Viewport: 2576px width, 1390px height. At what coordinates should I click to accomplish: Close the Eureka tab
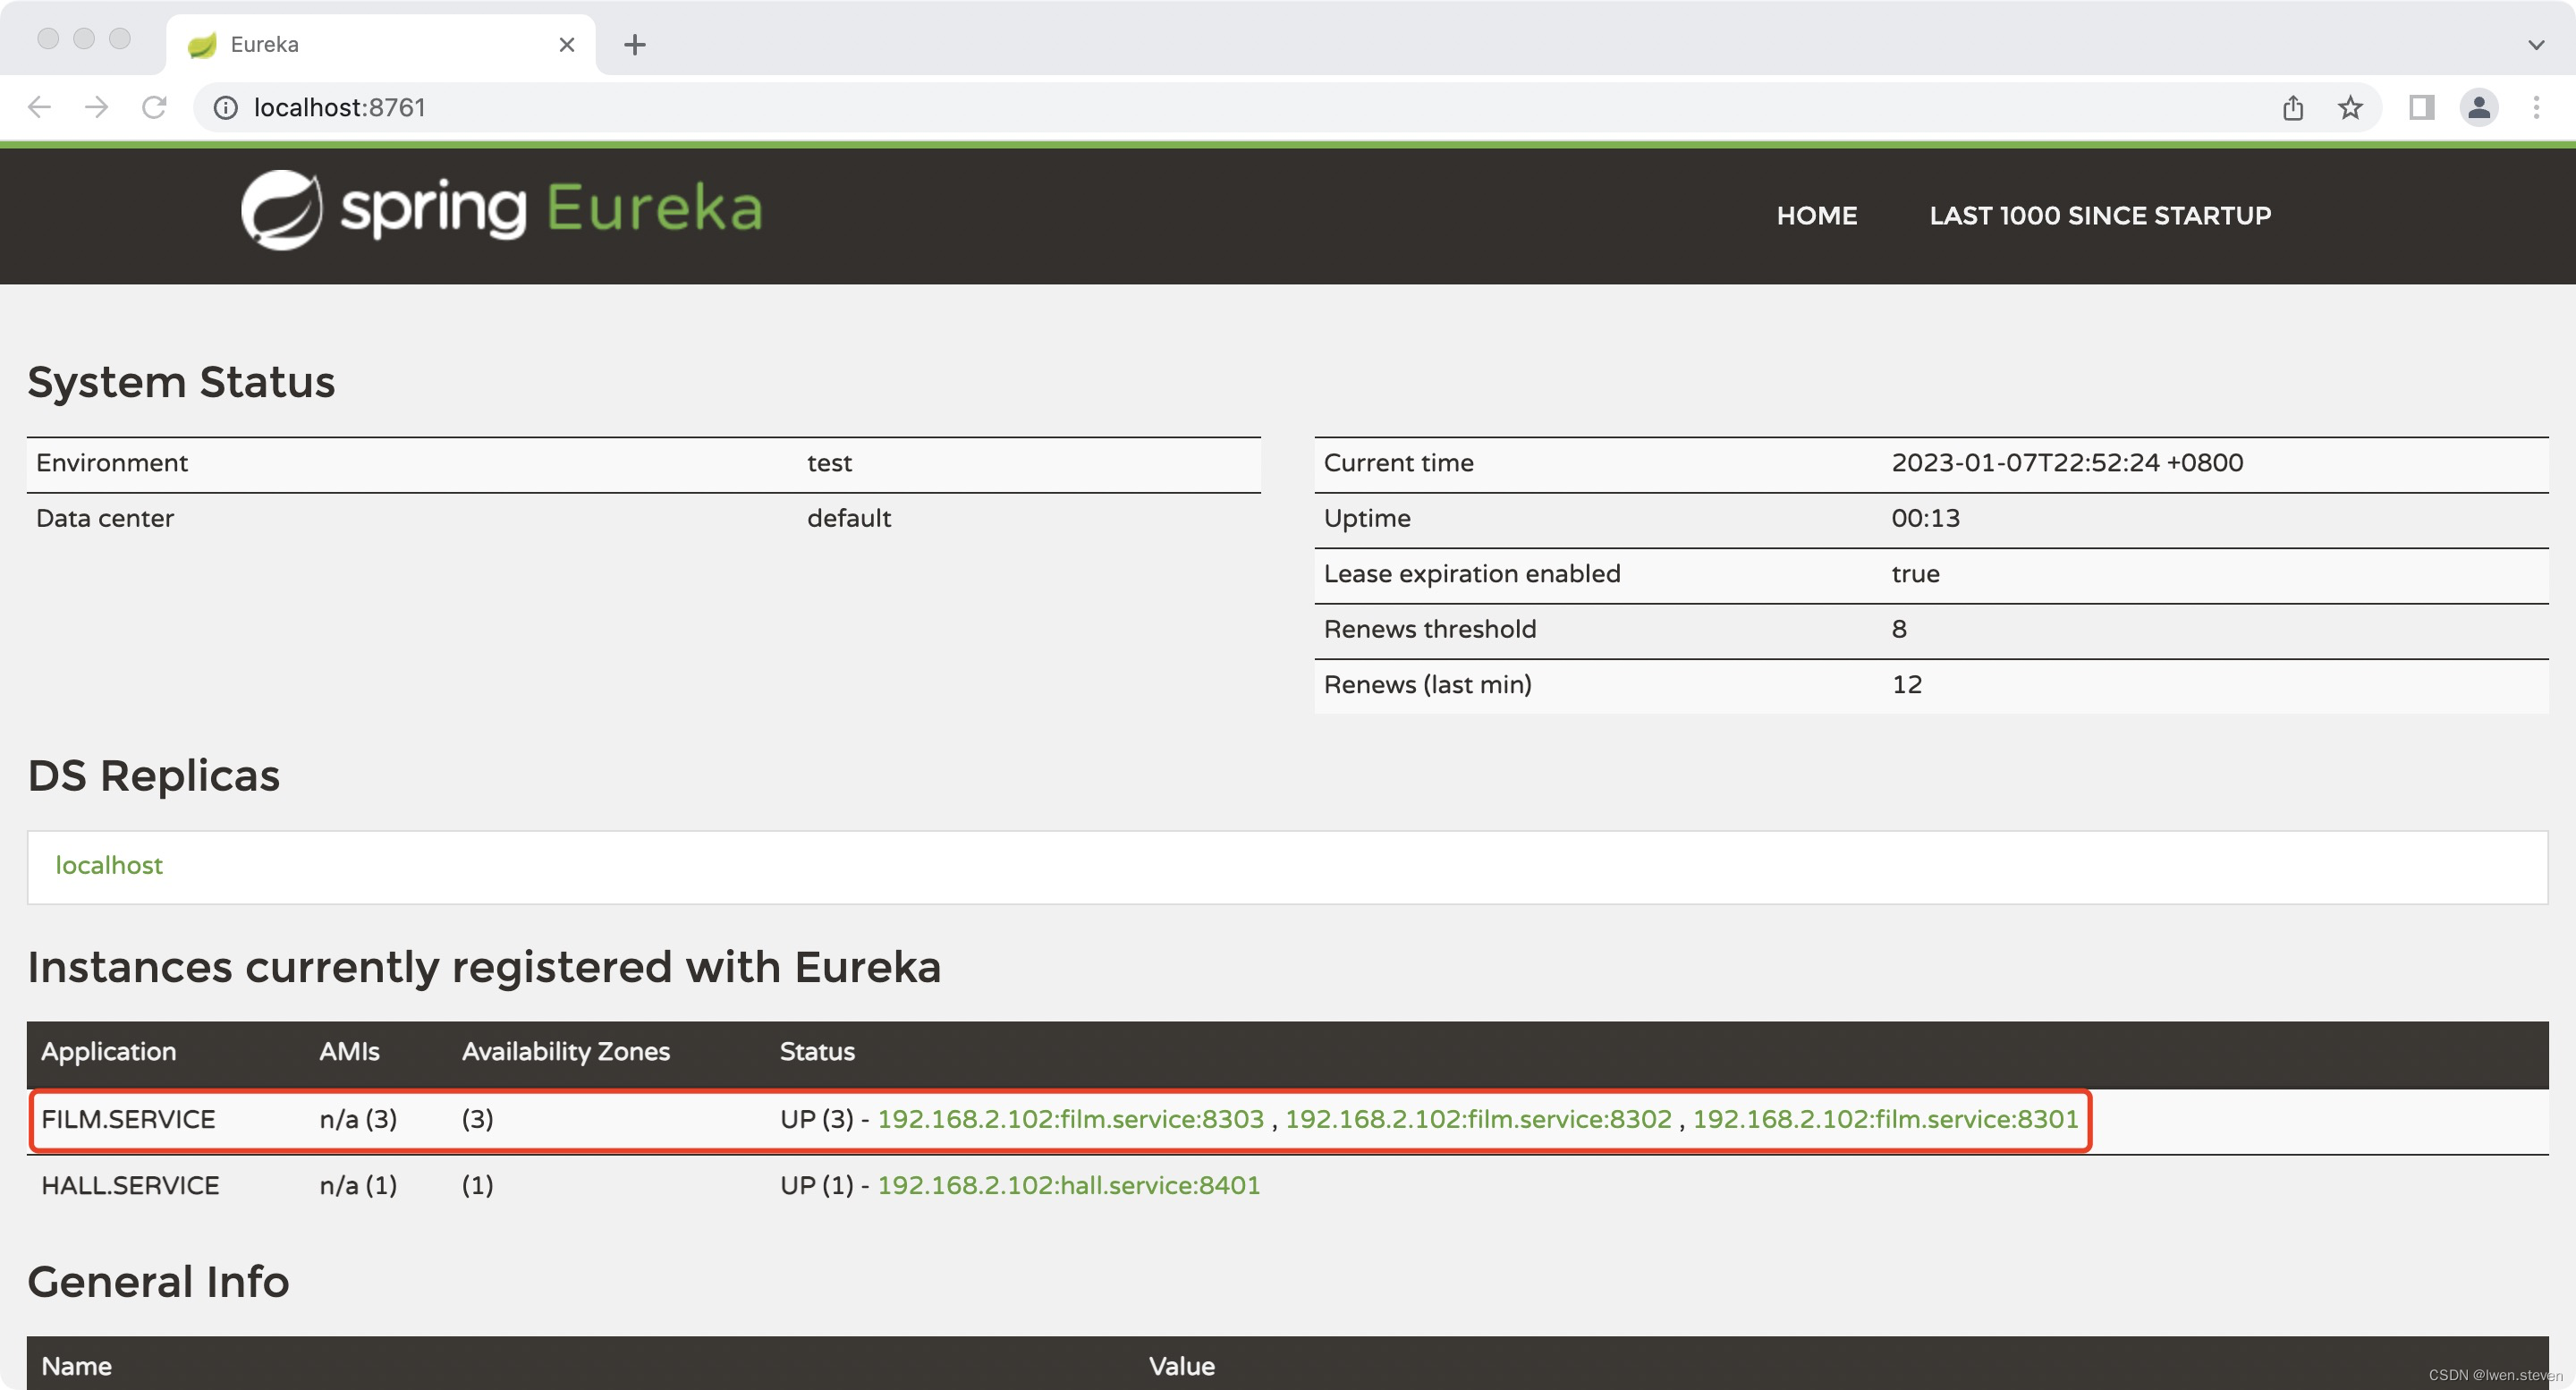click(x=566, y=45)
